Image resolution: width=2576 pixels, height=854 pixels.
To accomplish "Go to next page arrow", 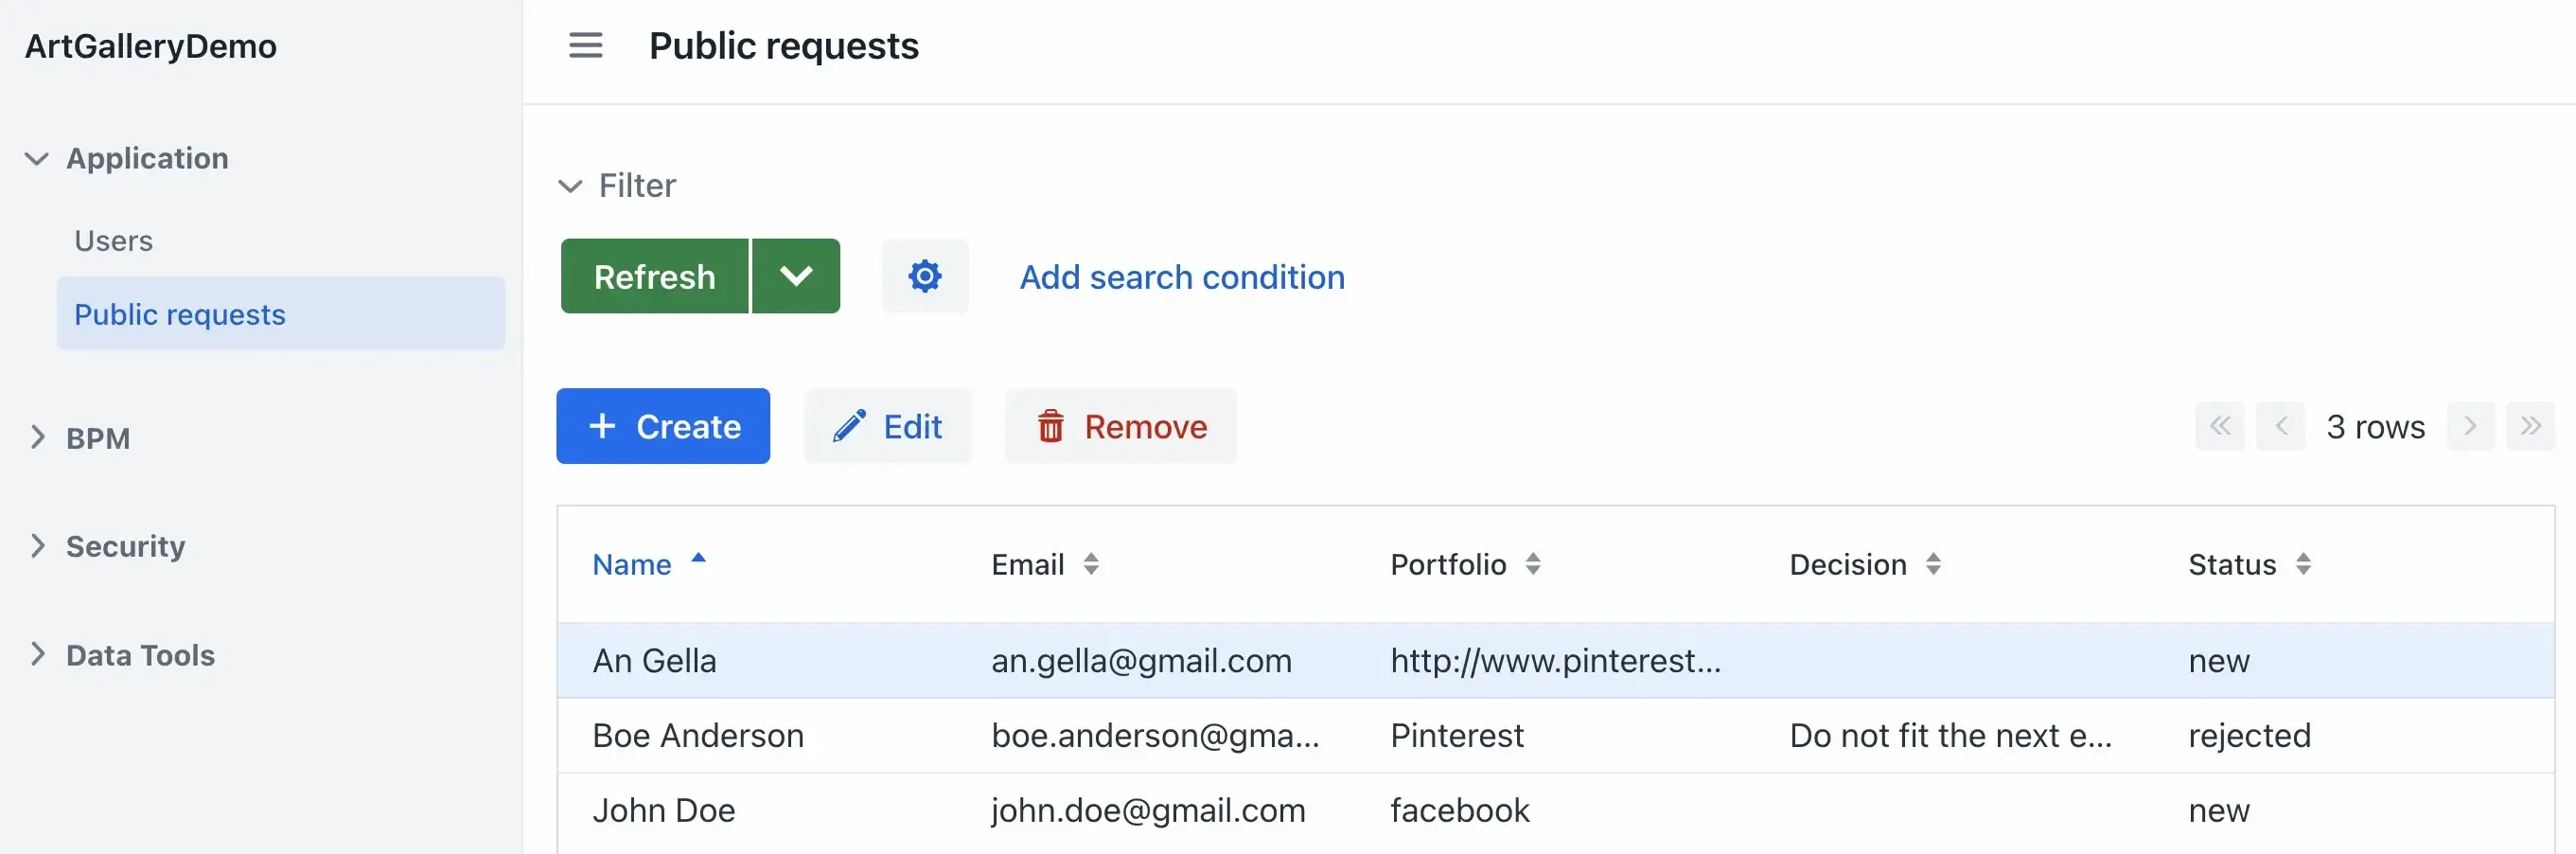I will pyautogui.click(x=2469, y=426).
